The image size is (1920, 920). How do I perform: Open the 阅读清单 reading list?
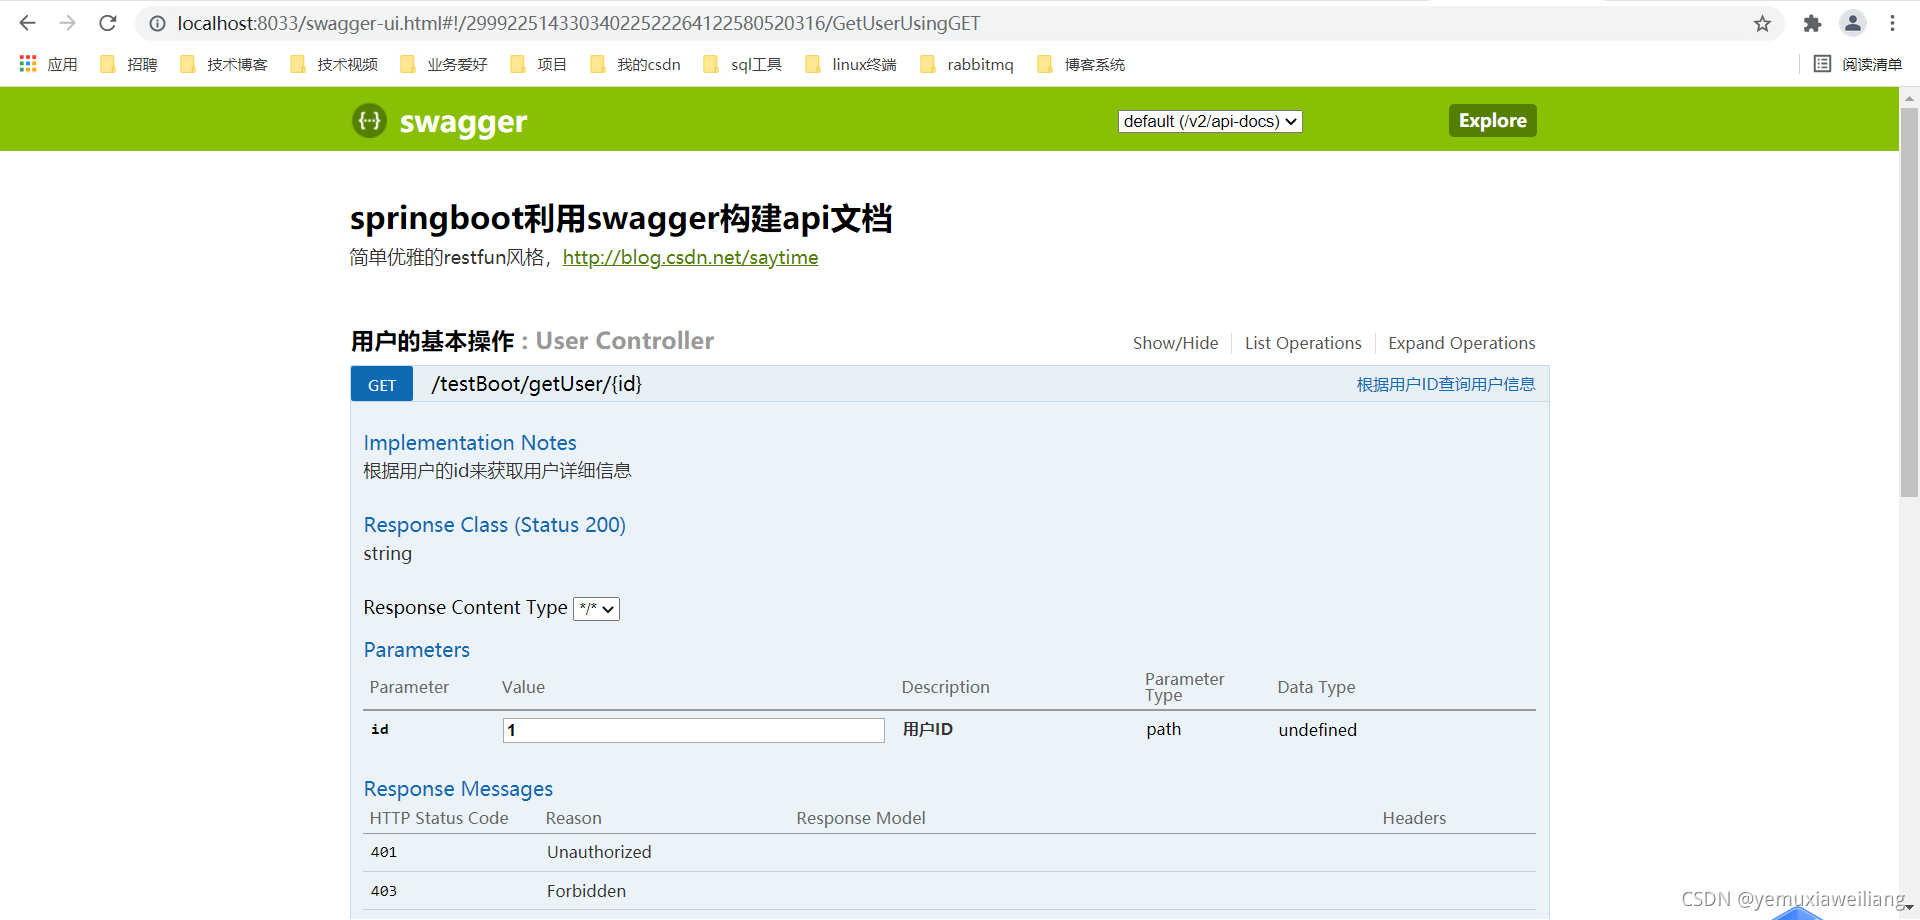tap(1858, 64)
